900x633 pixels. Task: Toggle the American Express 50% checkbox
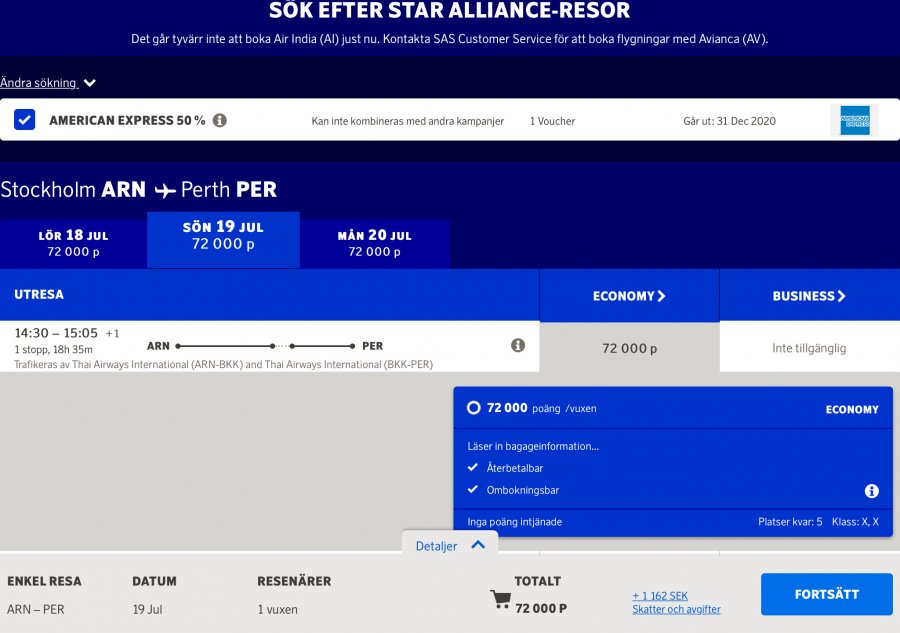25,120
